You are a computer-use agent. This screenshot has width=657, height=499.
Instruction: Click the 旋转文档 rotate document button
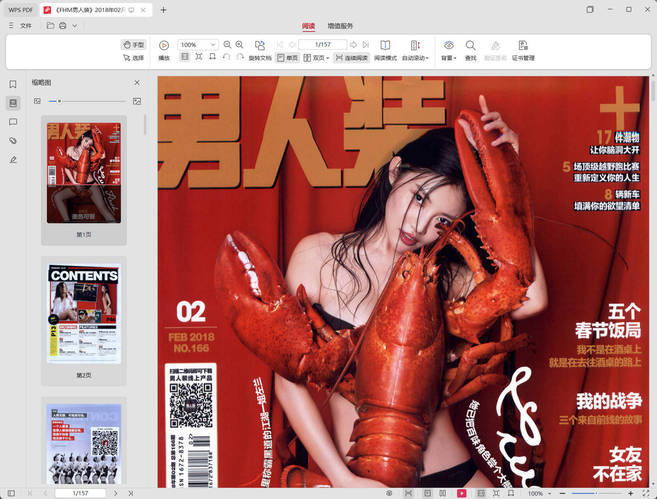point(259,58)
